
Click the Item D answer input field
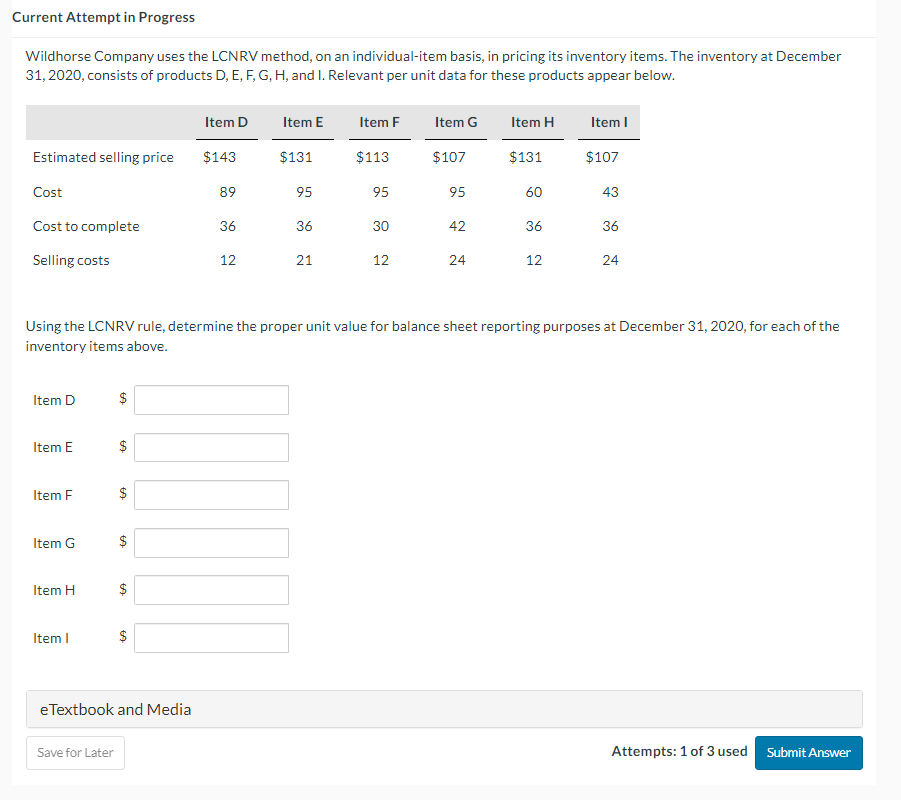pos(211,399)
